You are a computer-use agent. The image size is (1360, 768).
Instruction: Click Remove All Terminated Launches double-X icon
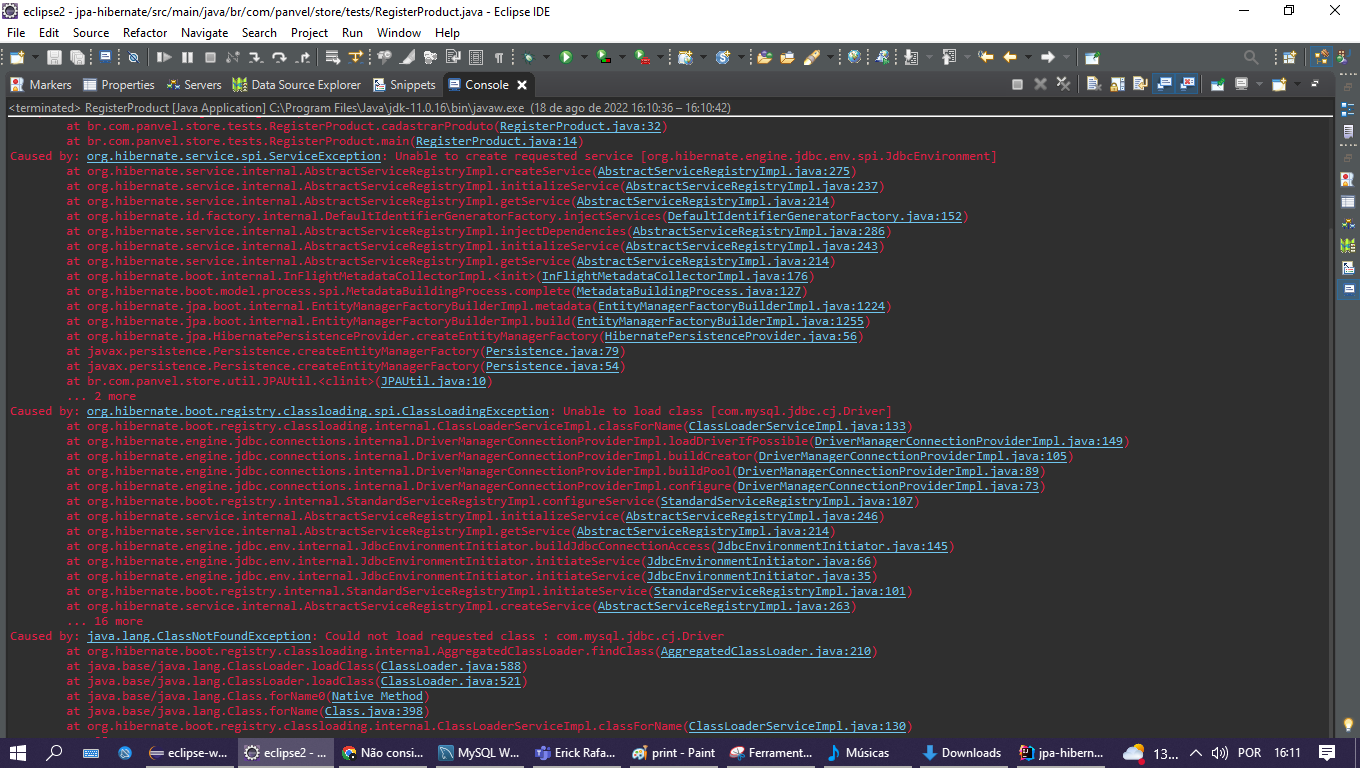pos(1063,84)
